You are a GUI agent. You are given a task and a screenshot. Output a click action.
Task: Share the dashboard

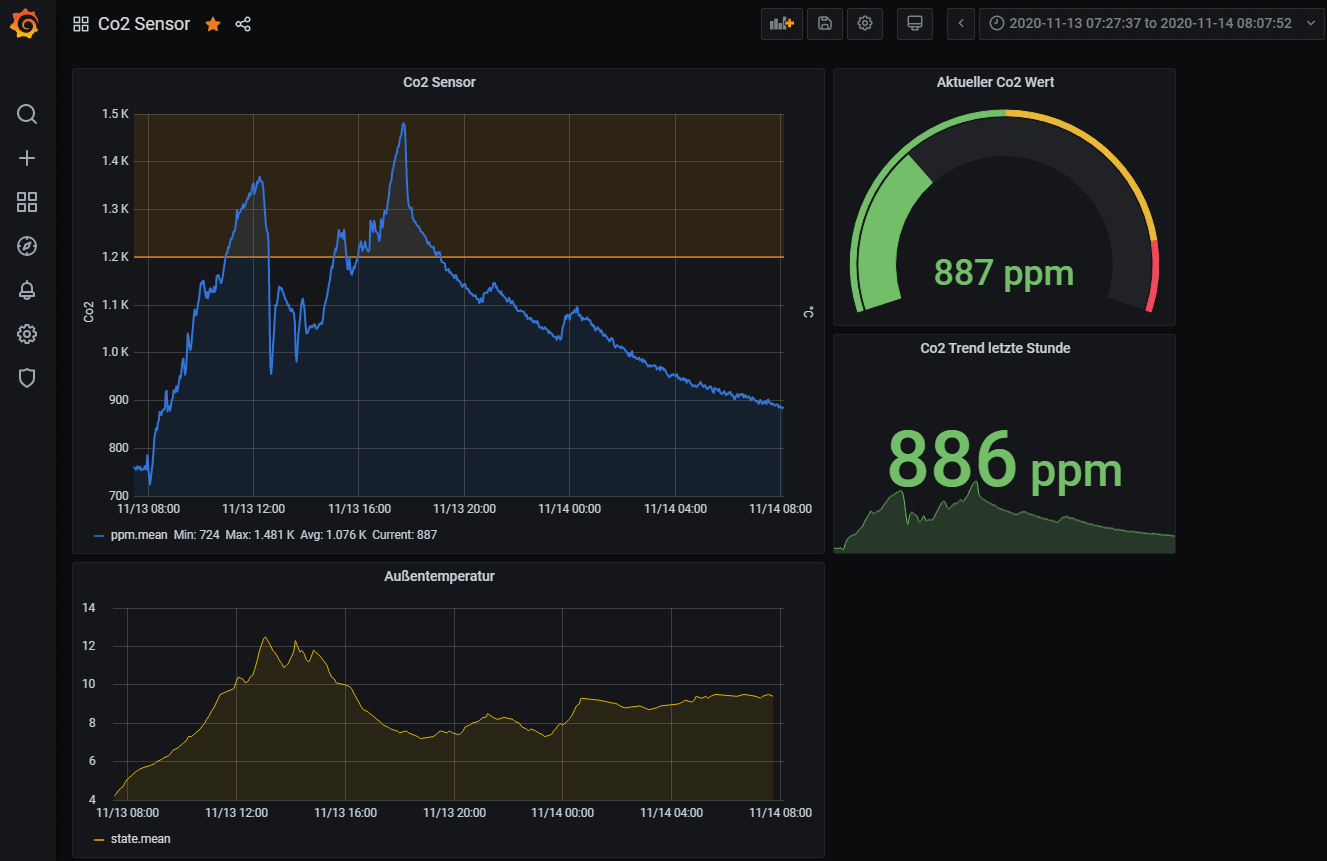click(x=243, y=23)
